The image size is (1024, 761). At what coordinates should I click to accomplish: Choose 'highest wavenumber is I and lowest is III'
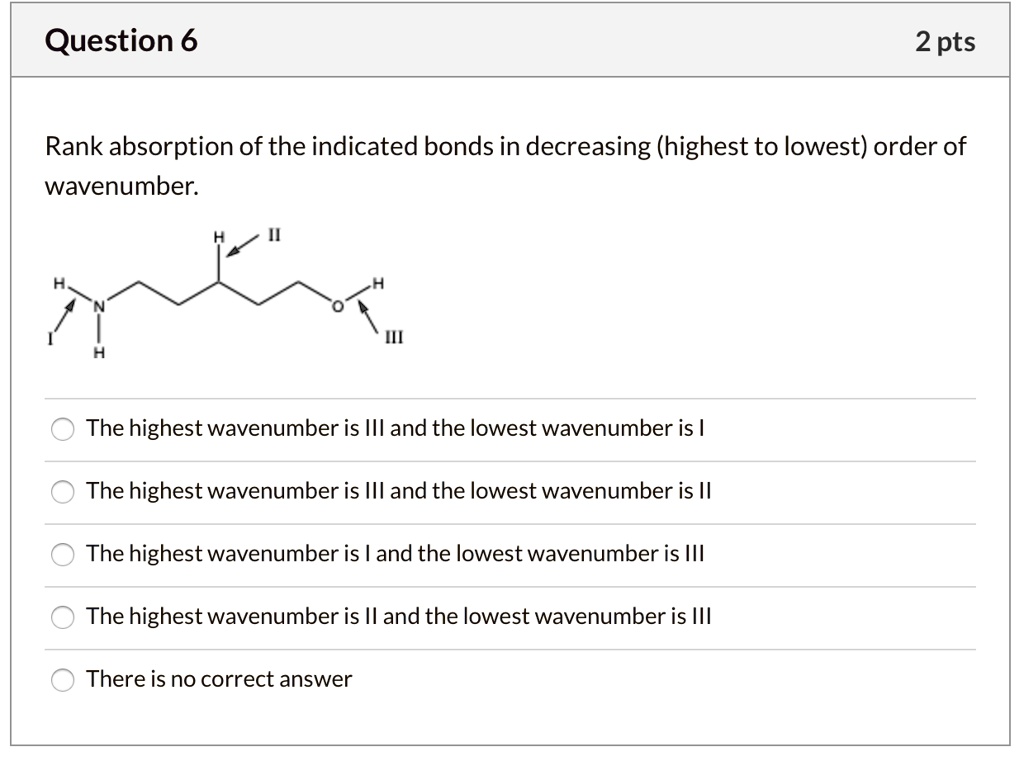coord(63,554)
